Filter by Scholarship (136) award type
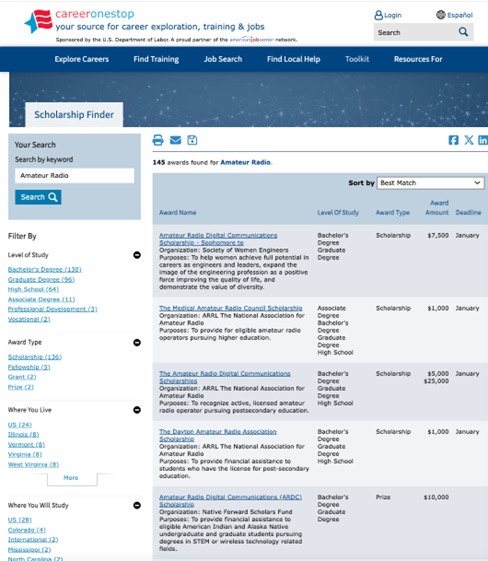This screenshot has width=488, height=561. 35,357
